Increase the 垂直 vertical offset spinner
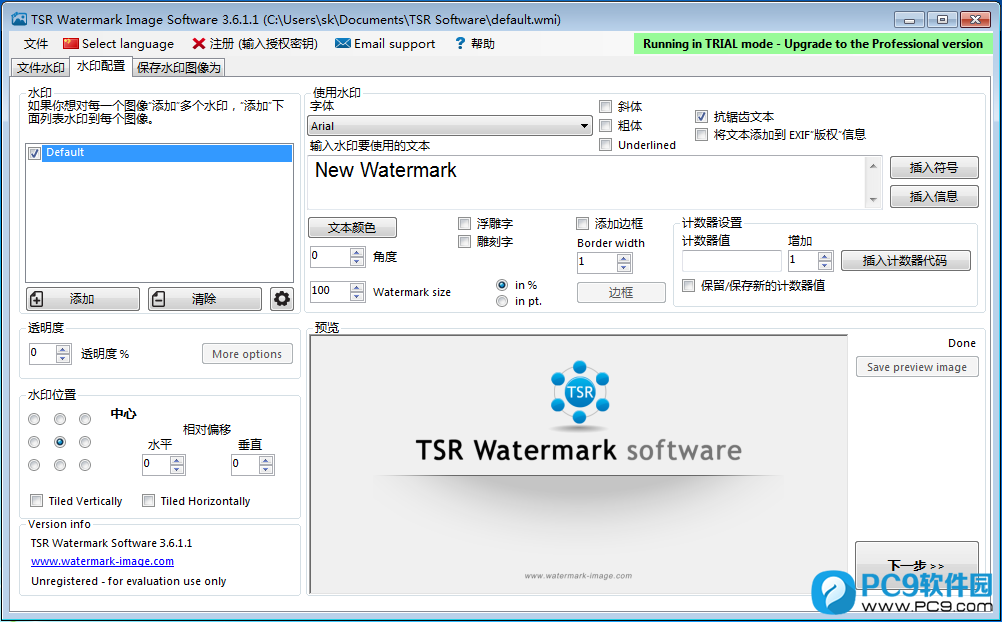Viewport: 1002px width, 622px height. 266,461
